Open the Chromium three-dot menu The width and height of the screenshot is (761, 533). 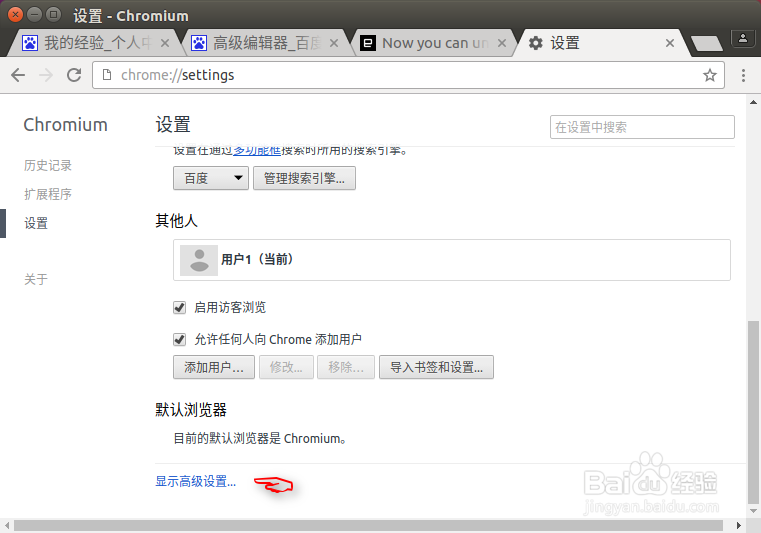click(743, 75)
